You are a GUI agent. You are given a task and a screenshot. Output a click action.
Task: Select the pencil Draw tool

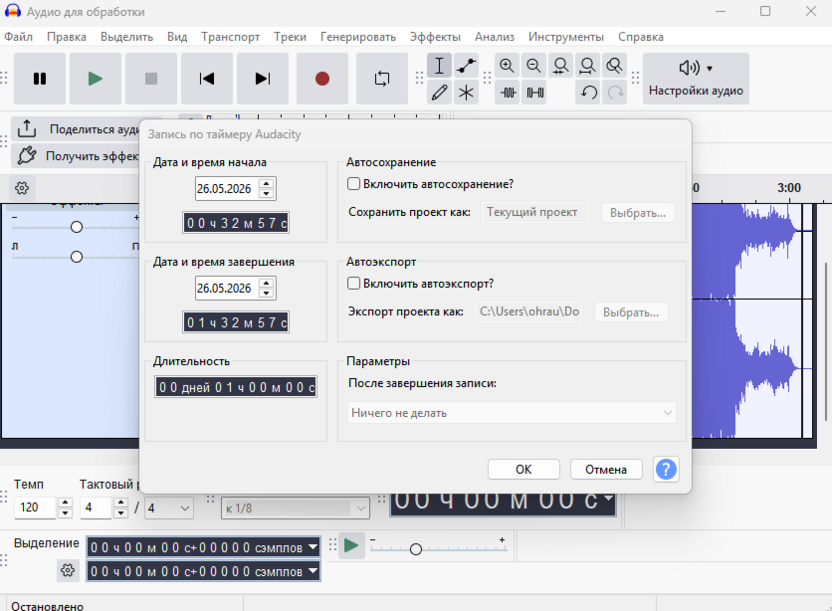(x=439, y=93)
